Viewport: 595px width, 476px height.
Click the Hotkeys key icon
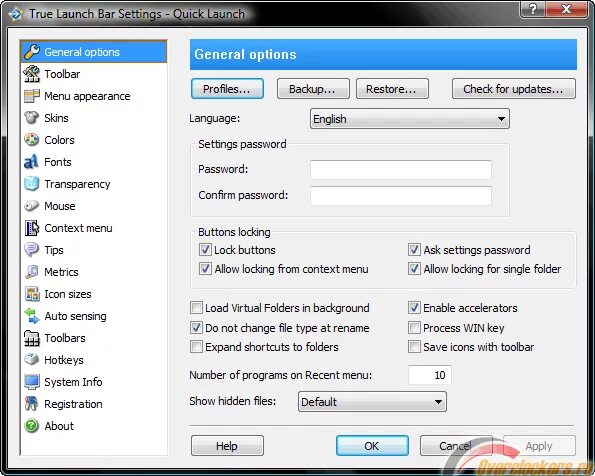[x=31, y=359]
